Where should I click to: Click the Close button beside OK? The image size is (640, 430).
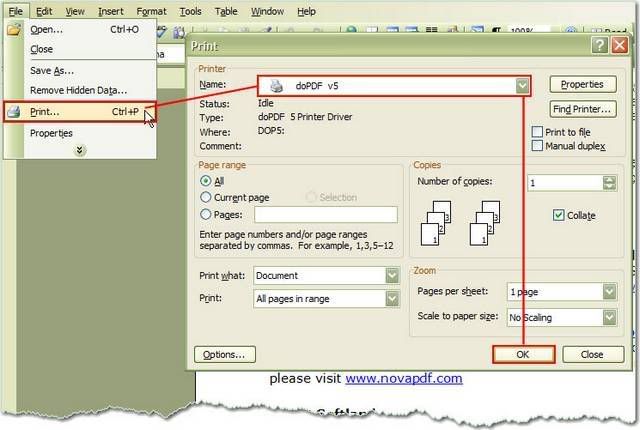[593, 355]
